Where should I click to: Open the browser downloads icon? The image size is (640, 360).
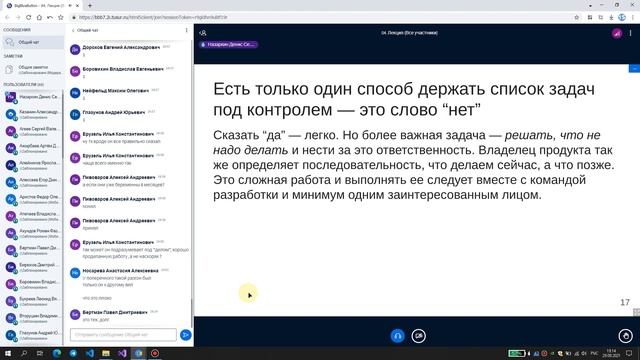[x=611, y=18]
